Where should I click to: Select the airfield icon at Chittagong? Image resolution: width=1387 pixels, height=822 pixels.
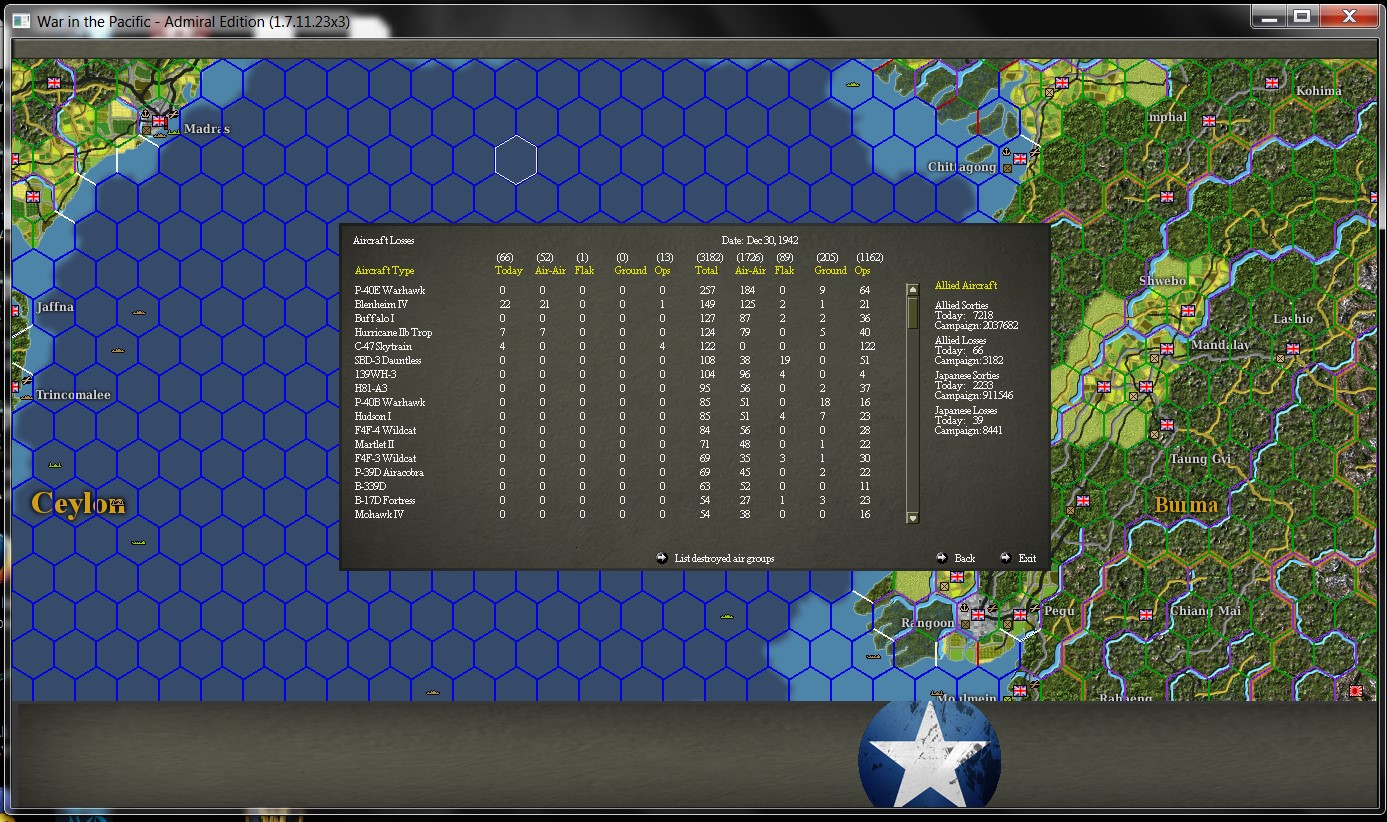(1034, 150)
